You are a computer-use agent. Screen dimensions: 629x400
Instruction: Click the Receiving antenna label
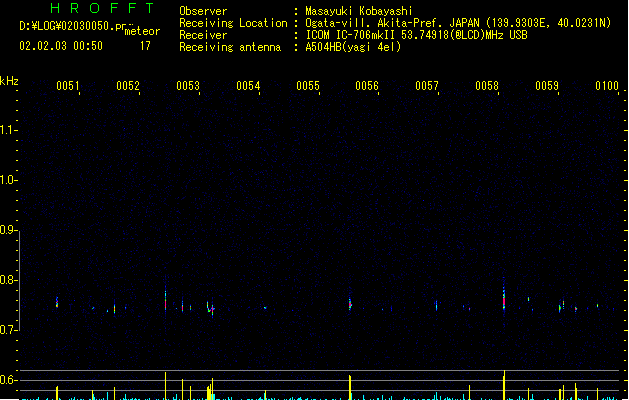pos(230,47)
